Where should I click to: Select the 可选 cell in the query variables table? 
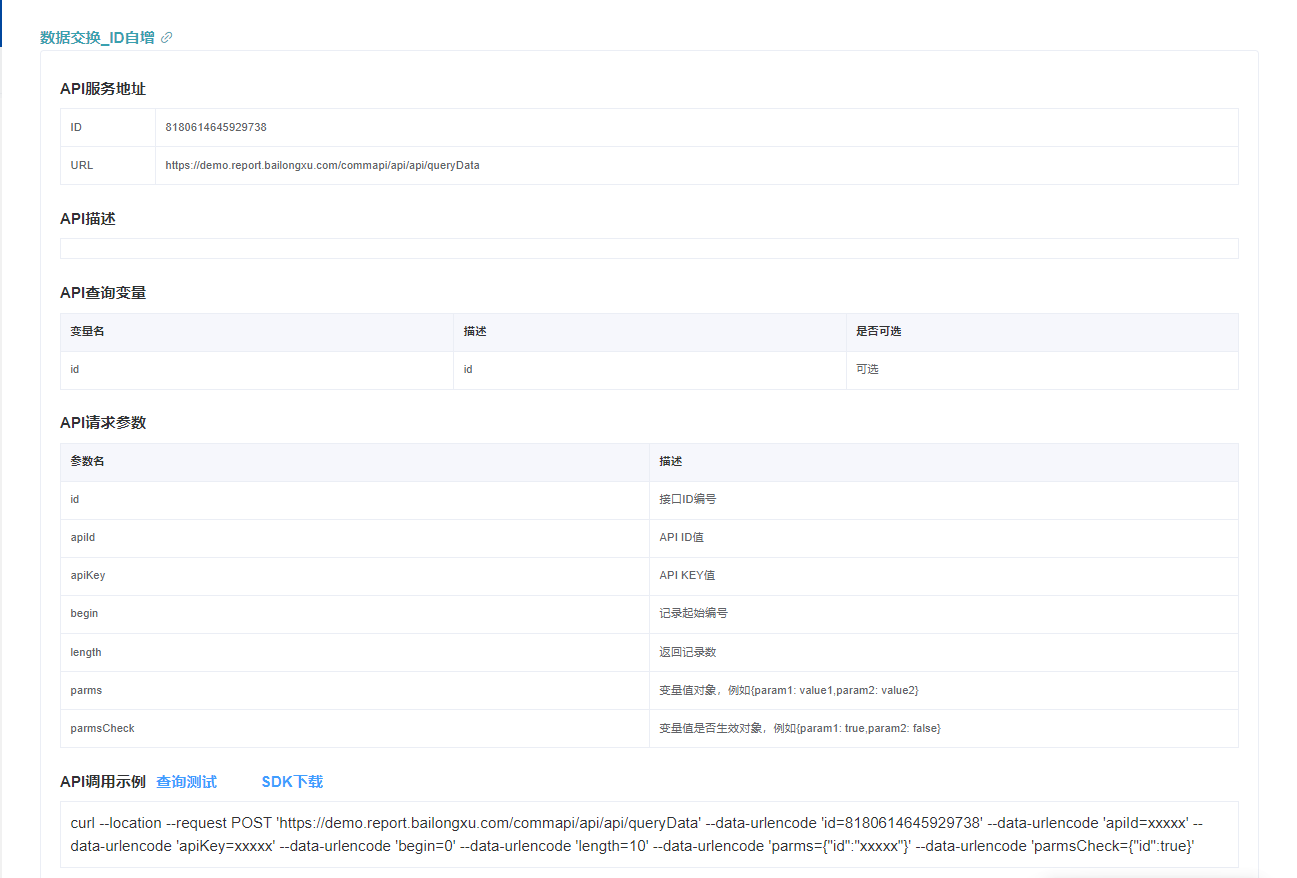tap(867, 370)
